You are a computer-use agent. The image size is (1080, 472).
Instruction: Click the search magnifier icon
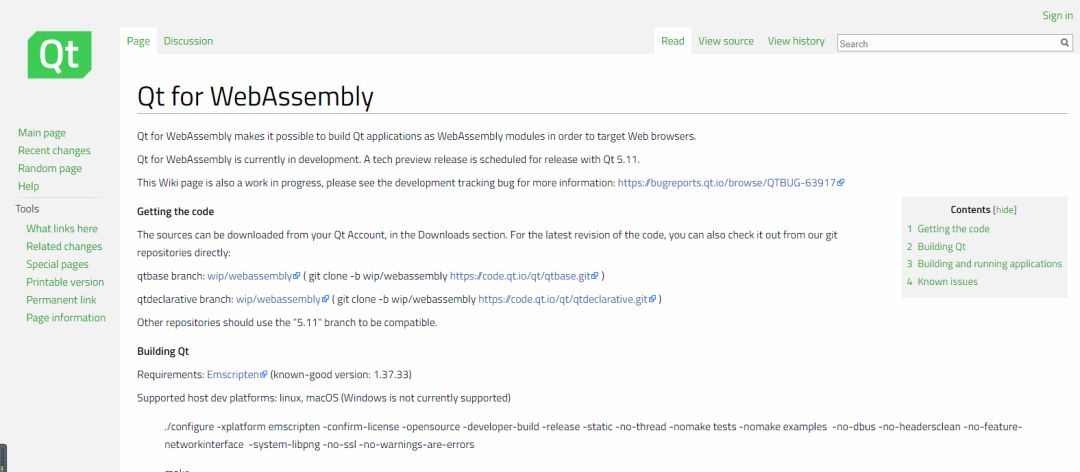click(x=1065, y=43)
